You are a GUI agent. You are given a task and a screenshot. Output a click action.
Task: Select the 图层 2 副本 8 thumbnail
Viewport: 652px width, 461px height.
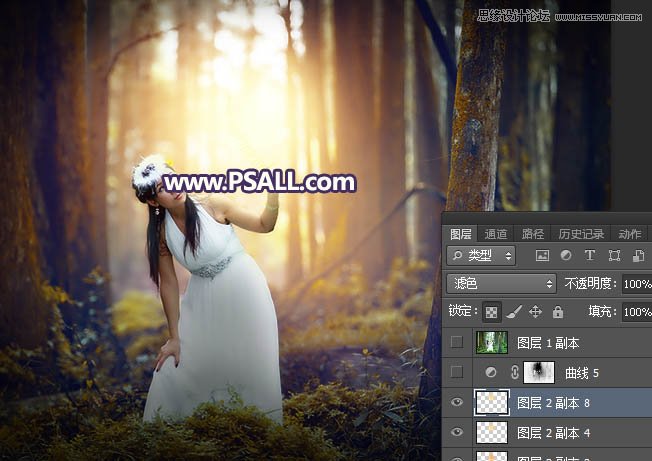pos(491,402)
